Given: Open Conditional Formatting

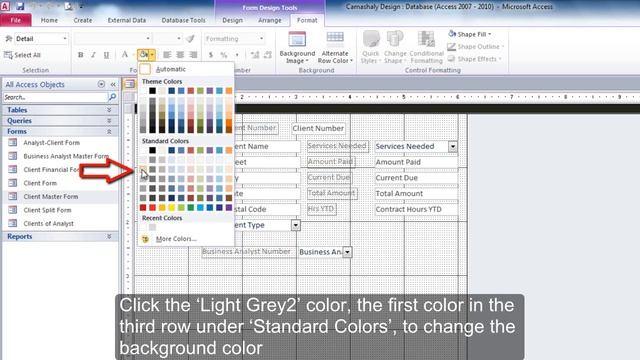Looking at the screenshot, I should click(426, 48).
